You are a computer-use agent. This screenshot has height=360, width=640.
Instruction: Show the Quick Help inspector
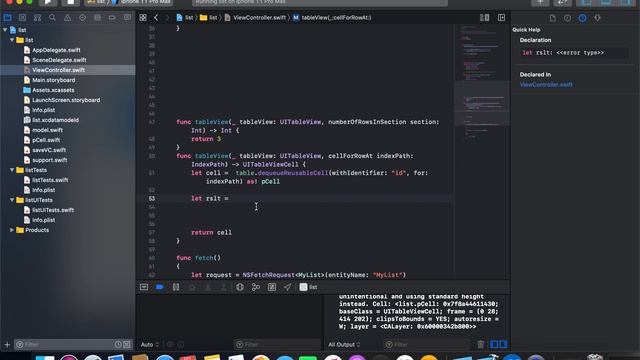(582, 18)
